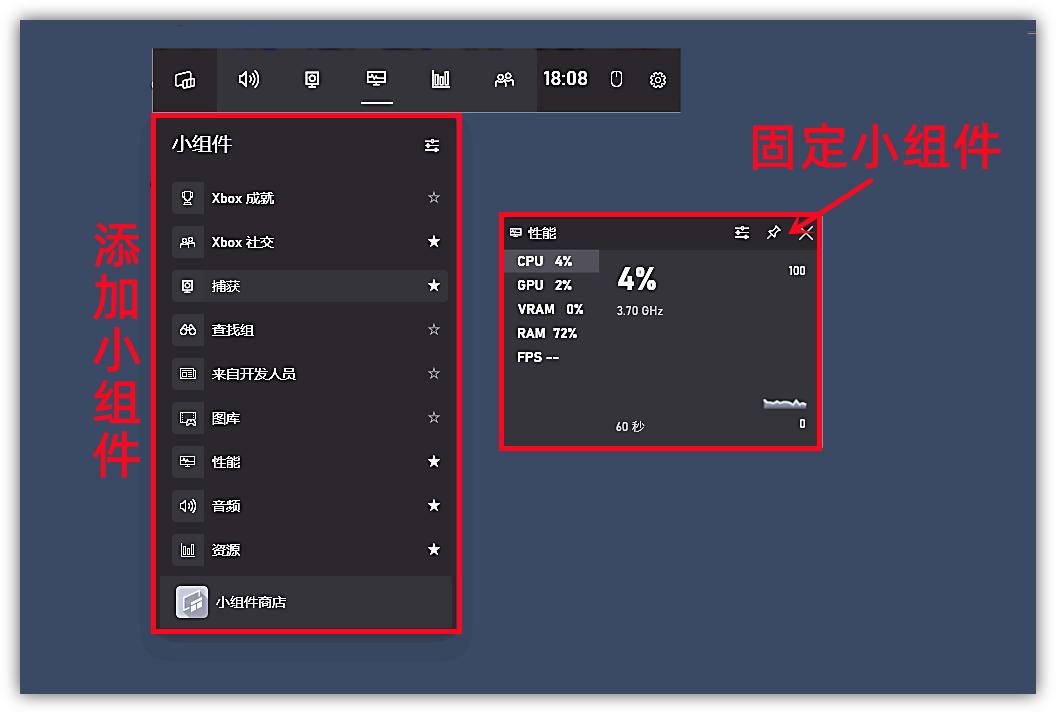Open Game Bar settings gear

point(657,79)
